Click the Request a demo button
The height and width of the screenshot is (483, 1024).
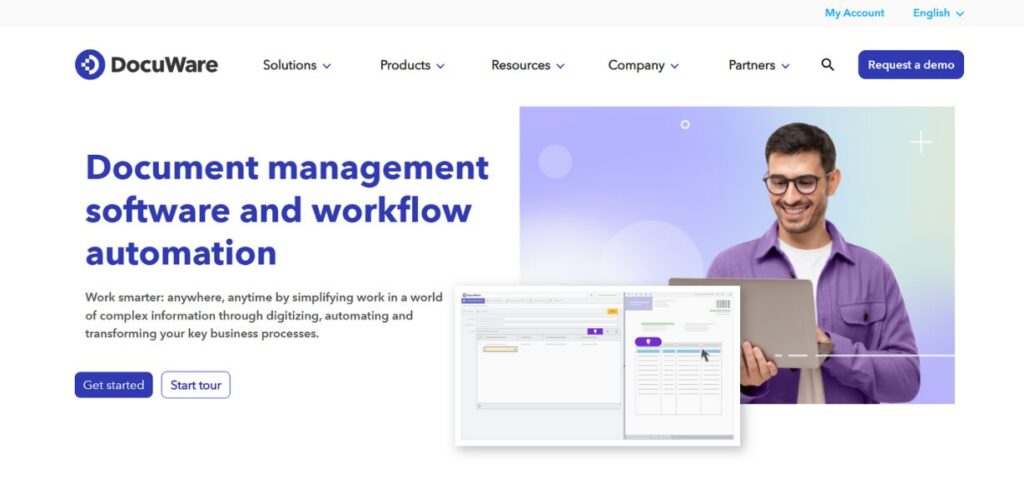(x=910, y=65)
